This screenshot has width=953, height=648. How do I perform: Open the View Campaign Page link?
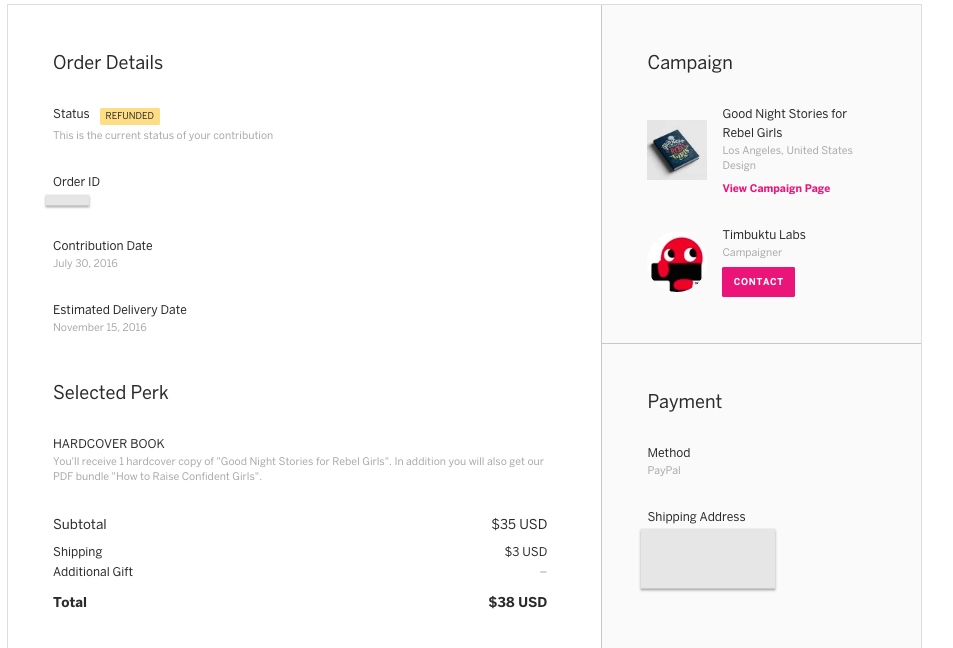(776, 188)
